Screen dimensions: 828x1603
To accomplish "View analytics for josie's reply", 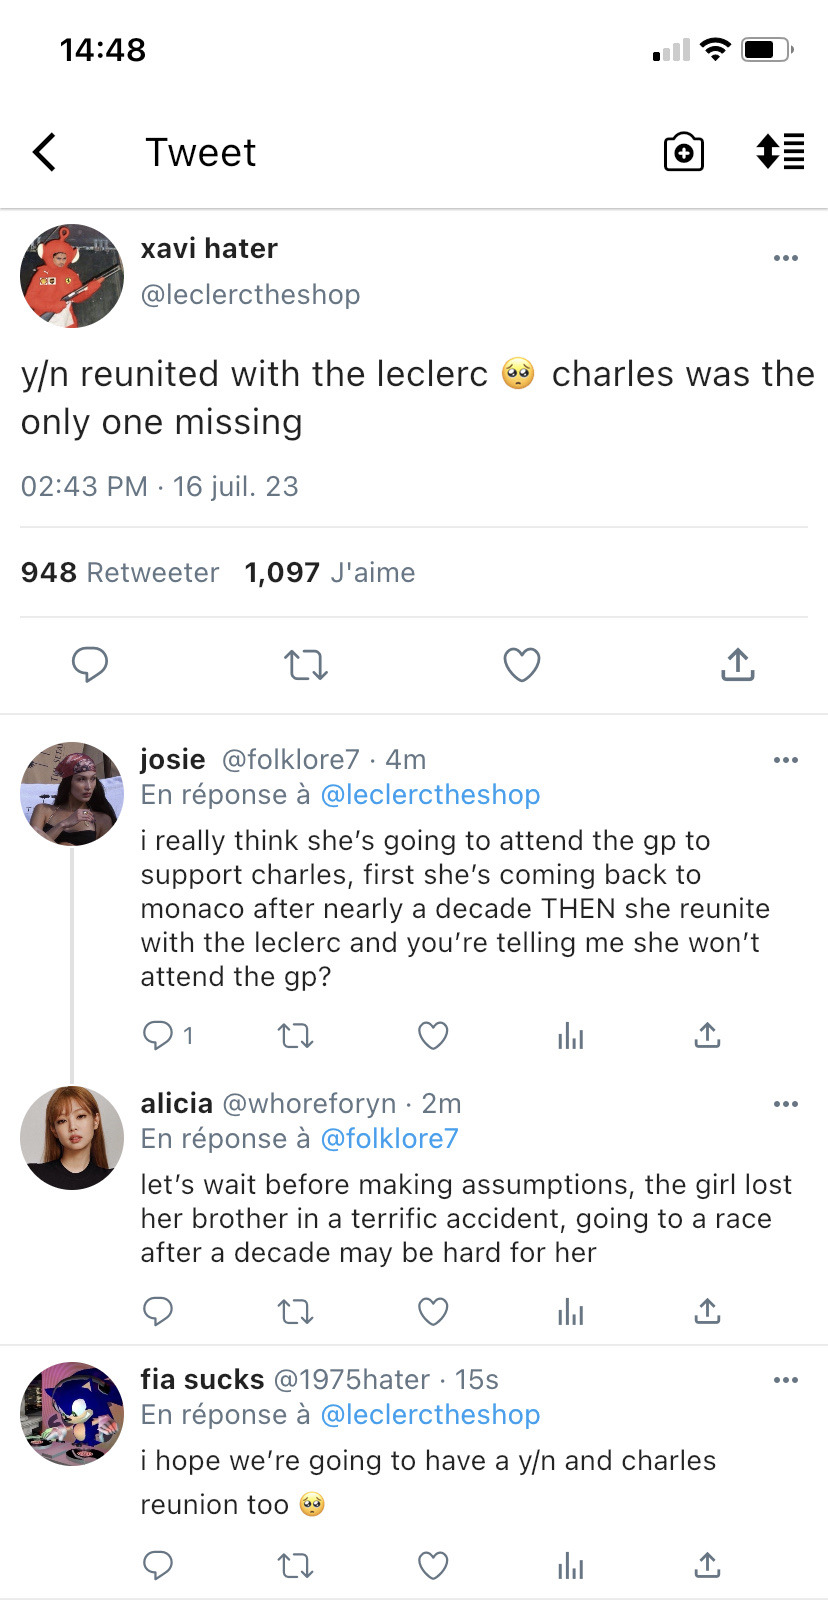I will [x=571, y=1036].
